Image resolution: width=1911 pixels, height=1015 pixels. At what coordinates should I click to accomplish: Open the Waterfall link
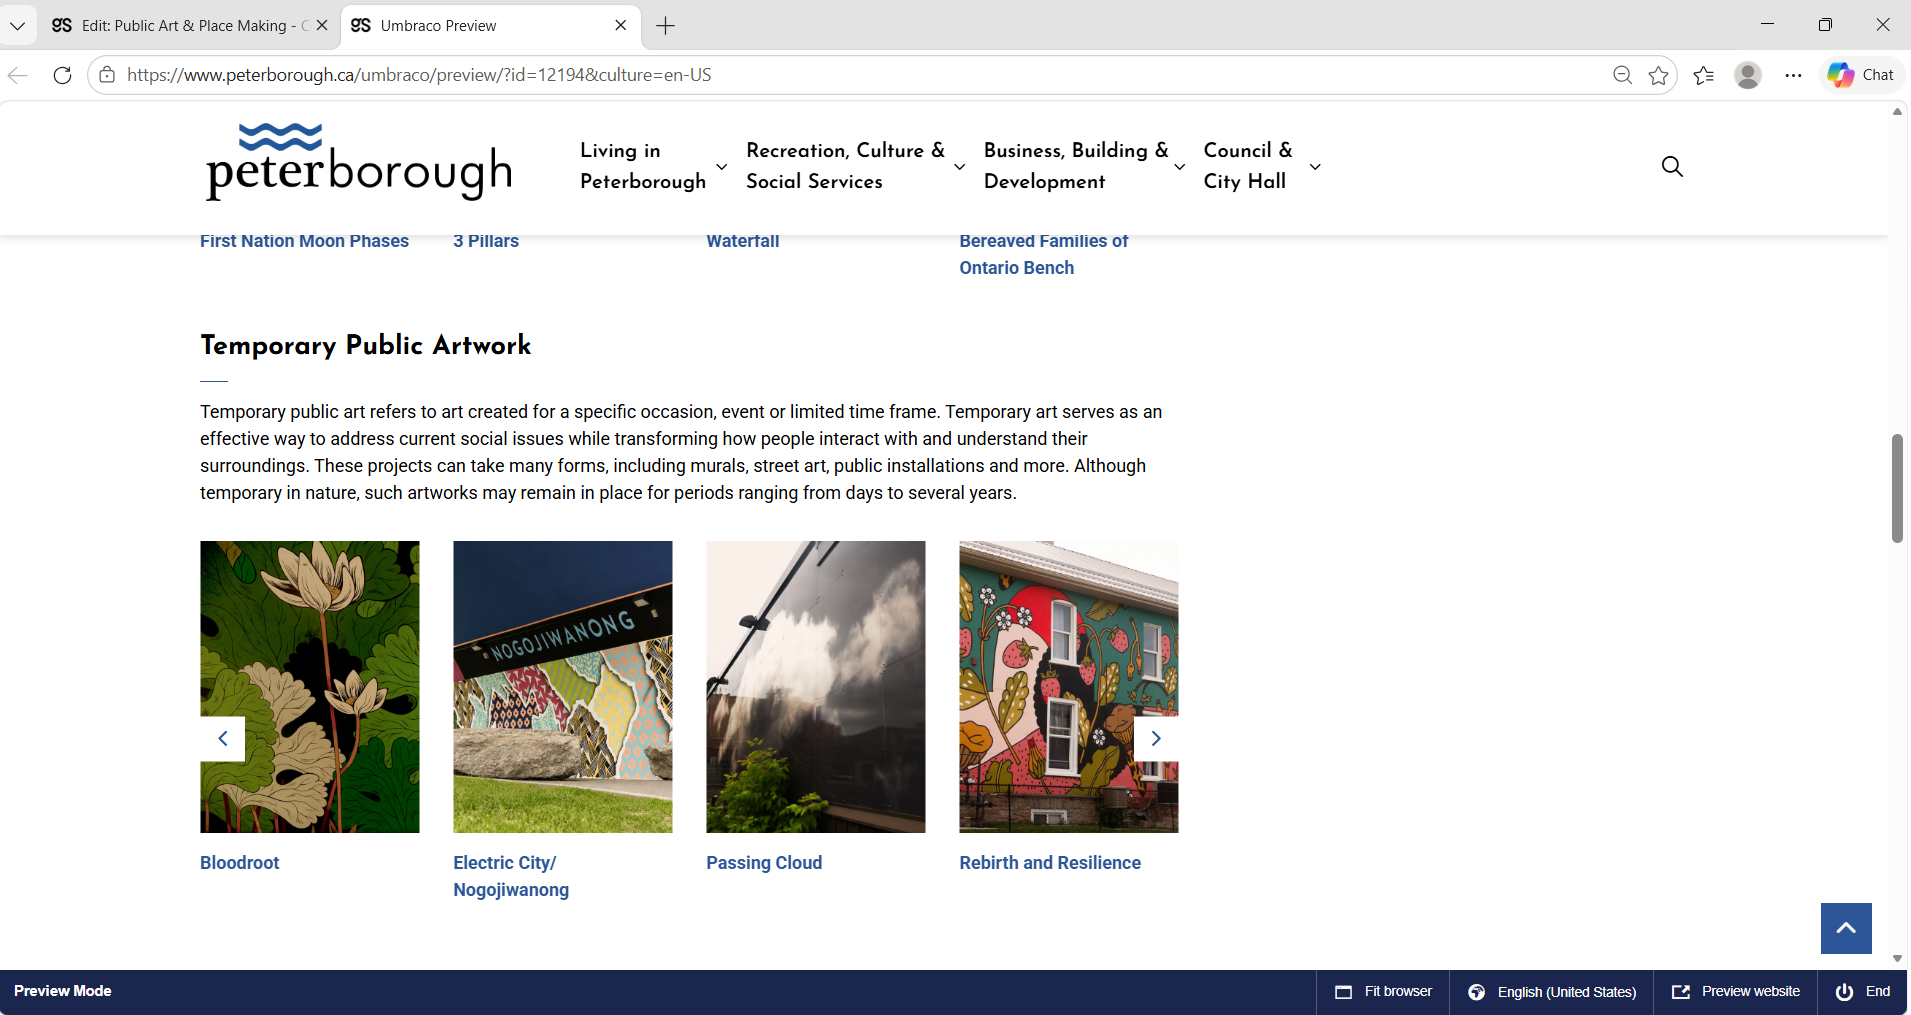[743, 242]
